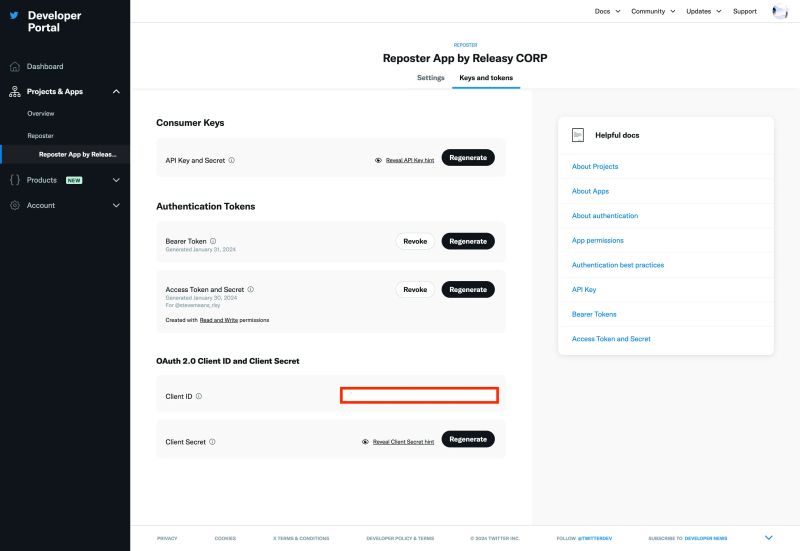Regenerate the API Key and Secret
Screen dimensions: 800x551
pyautogui.click(x=468, y=158)
